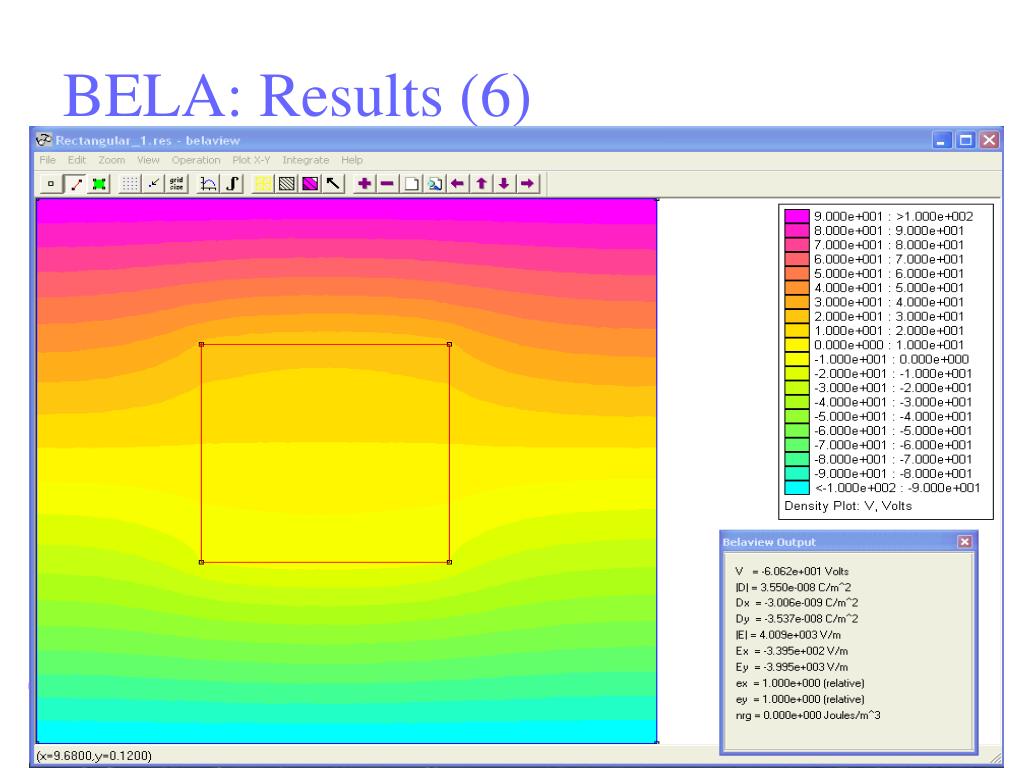Click the Ey = -3.995e+003 V/m line

[792, 667]
